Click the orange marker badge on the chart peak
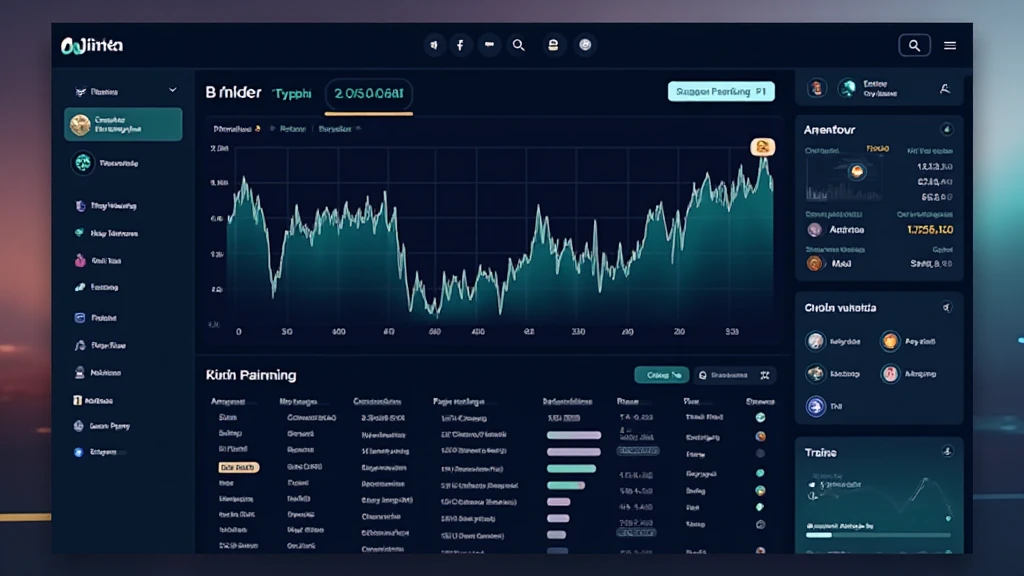 point(762,147)
